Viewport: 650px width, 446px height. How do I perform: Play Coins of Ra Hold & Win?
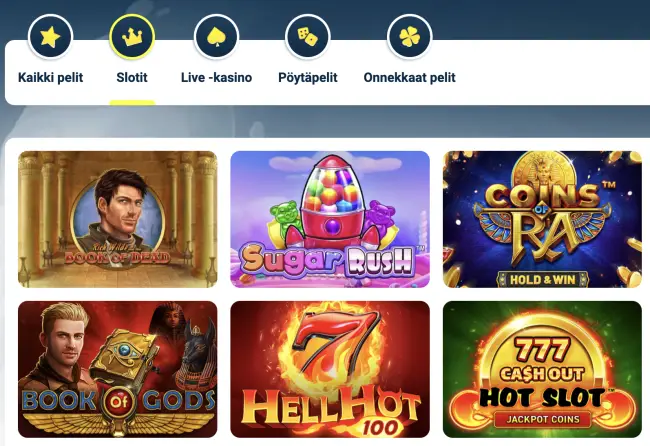tap(542, 219)
